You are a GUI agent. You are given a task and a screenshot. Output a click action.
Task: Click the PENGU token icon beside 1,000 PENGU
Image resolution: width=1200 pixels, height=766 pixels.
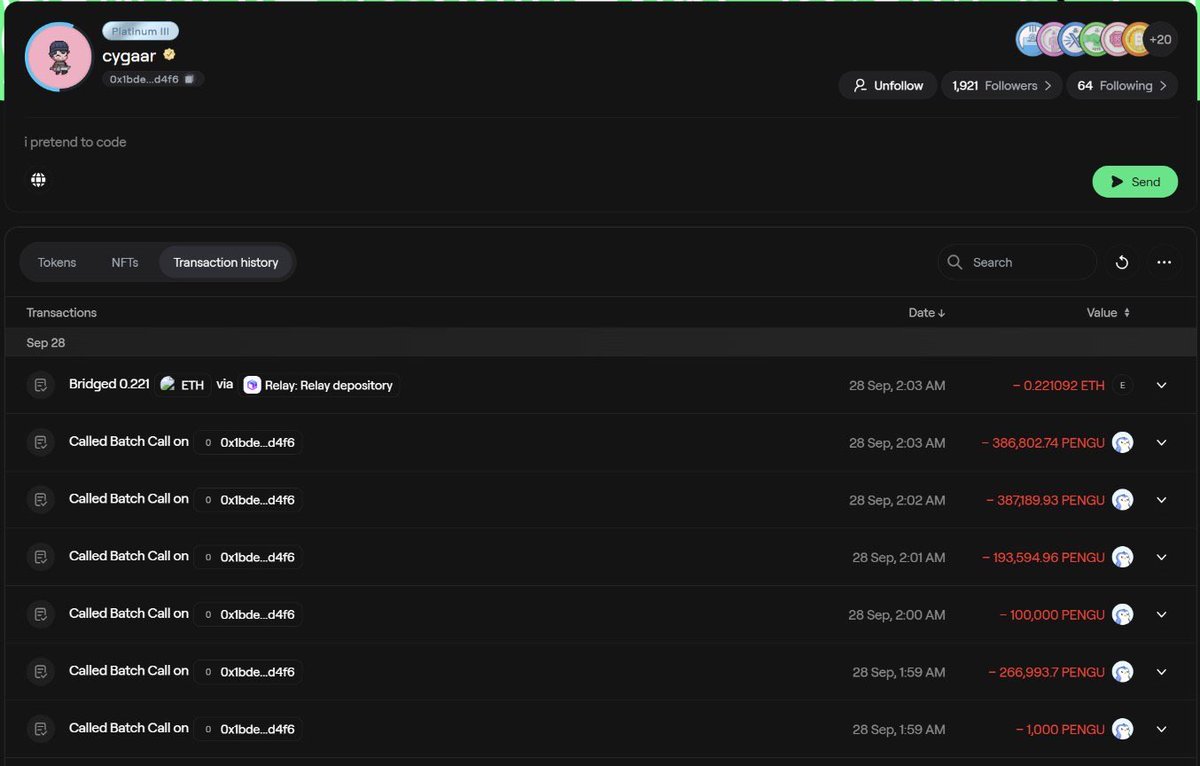coord(1123,729)
